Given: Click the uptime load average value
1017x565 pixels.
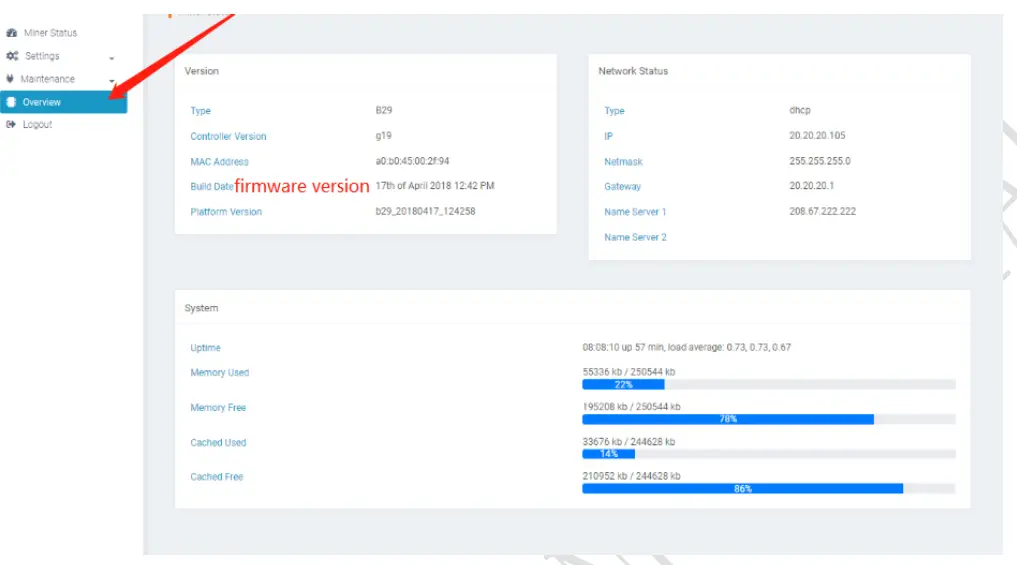Looking at the screenshot, I should coord(687,347).
